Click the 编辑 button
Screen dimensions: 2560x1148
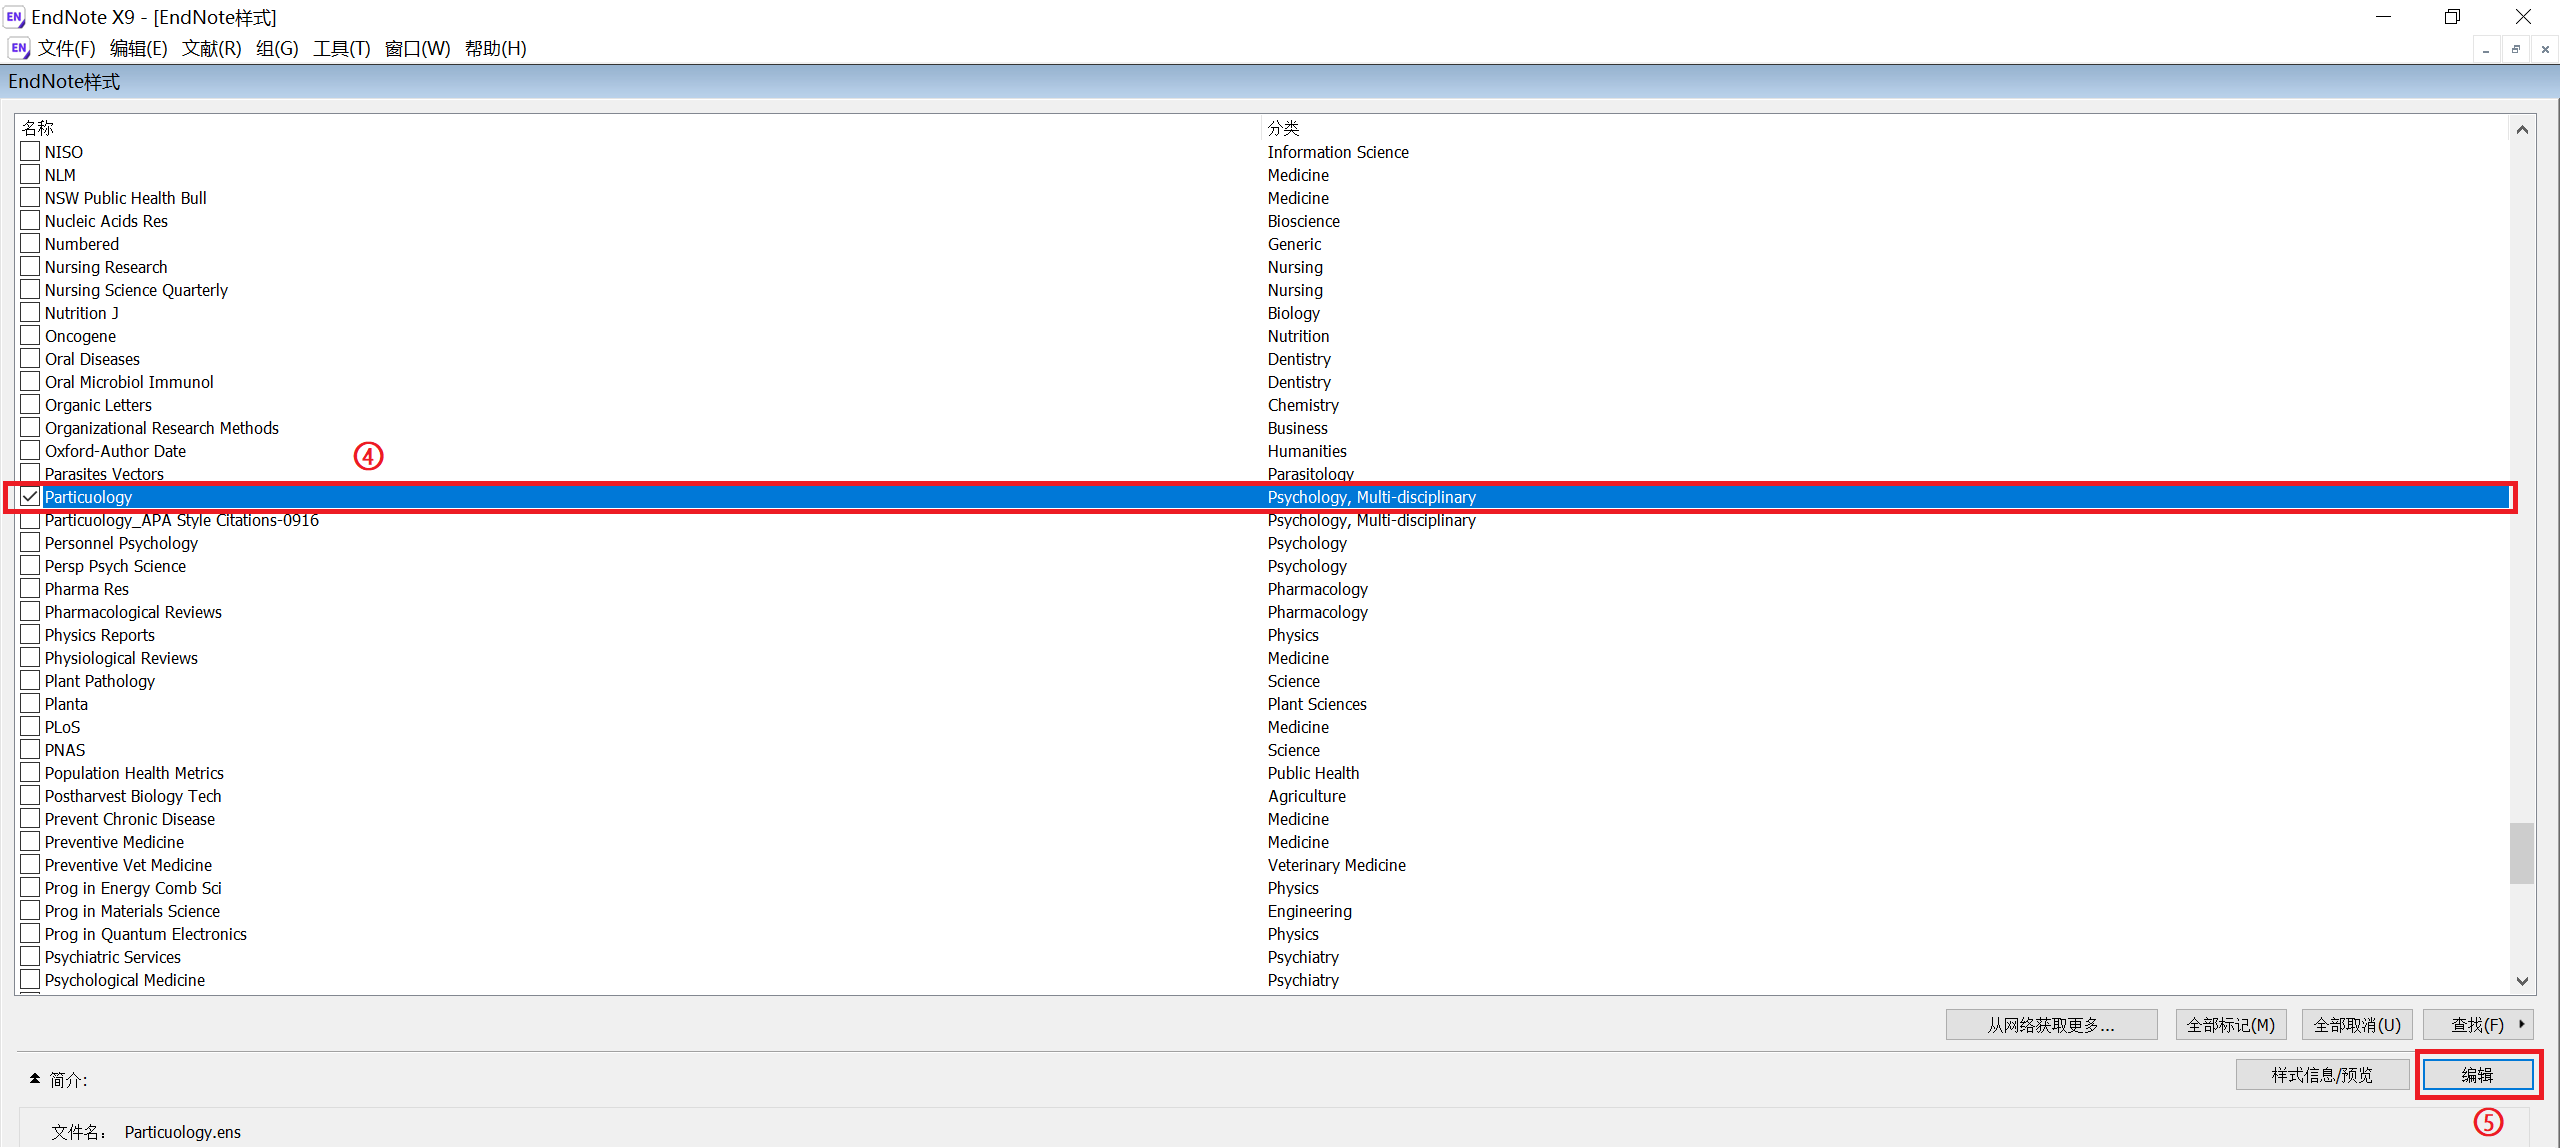(x=2478, y=1075)
